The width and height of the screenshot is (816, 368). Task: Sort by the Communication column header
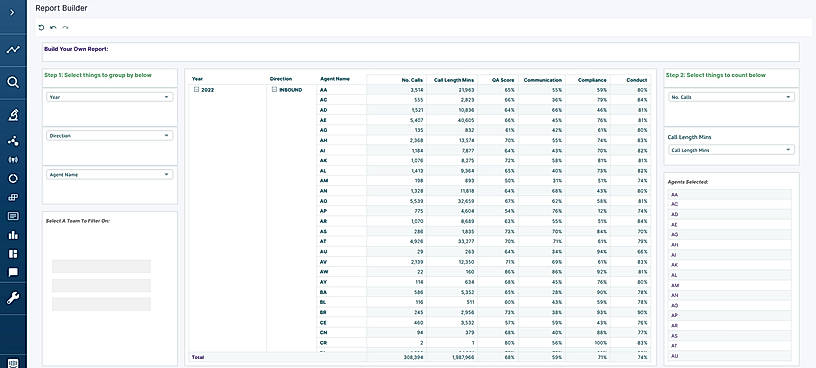[x=543, y=80]
